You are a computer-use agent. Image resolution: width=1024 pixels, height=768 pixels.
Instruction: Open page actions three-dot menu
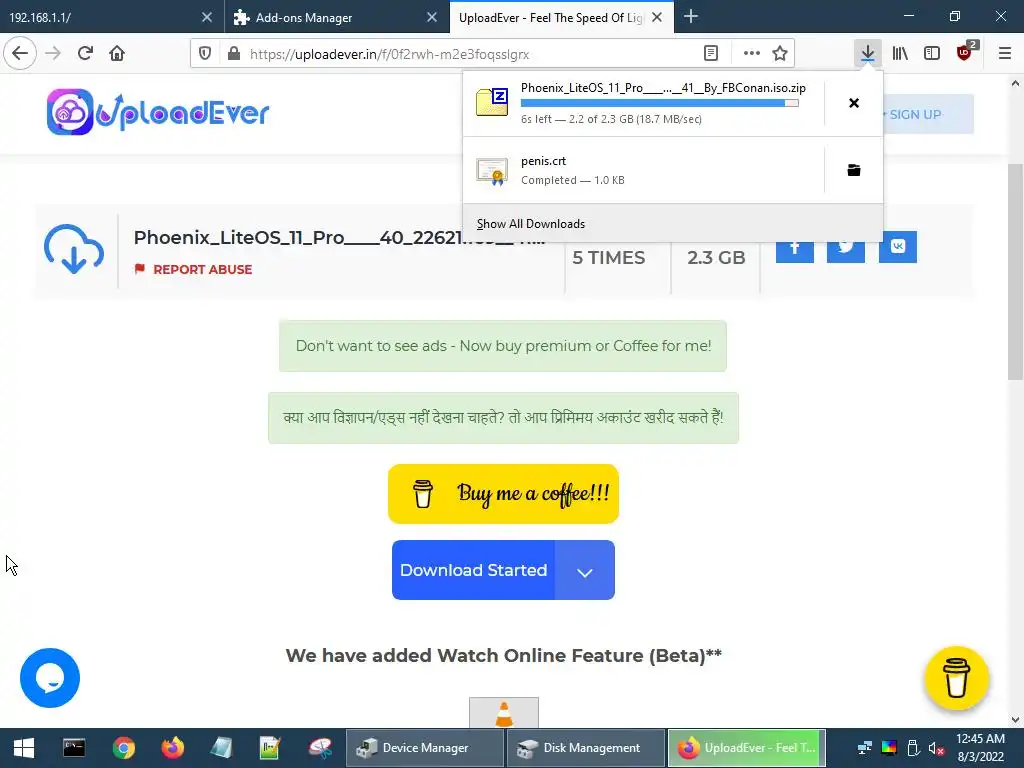pyautogui.click(x=752, y=54)
